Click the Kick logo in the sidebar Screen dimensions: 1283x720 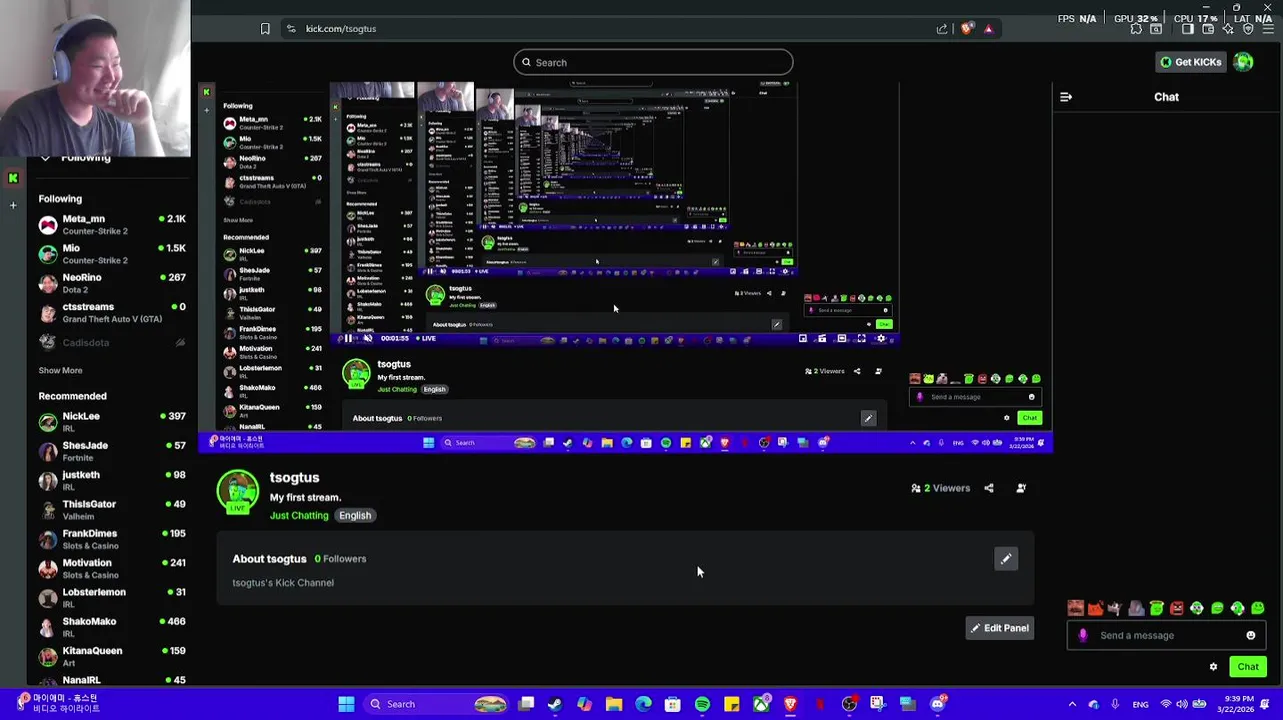click(13, 178)
